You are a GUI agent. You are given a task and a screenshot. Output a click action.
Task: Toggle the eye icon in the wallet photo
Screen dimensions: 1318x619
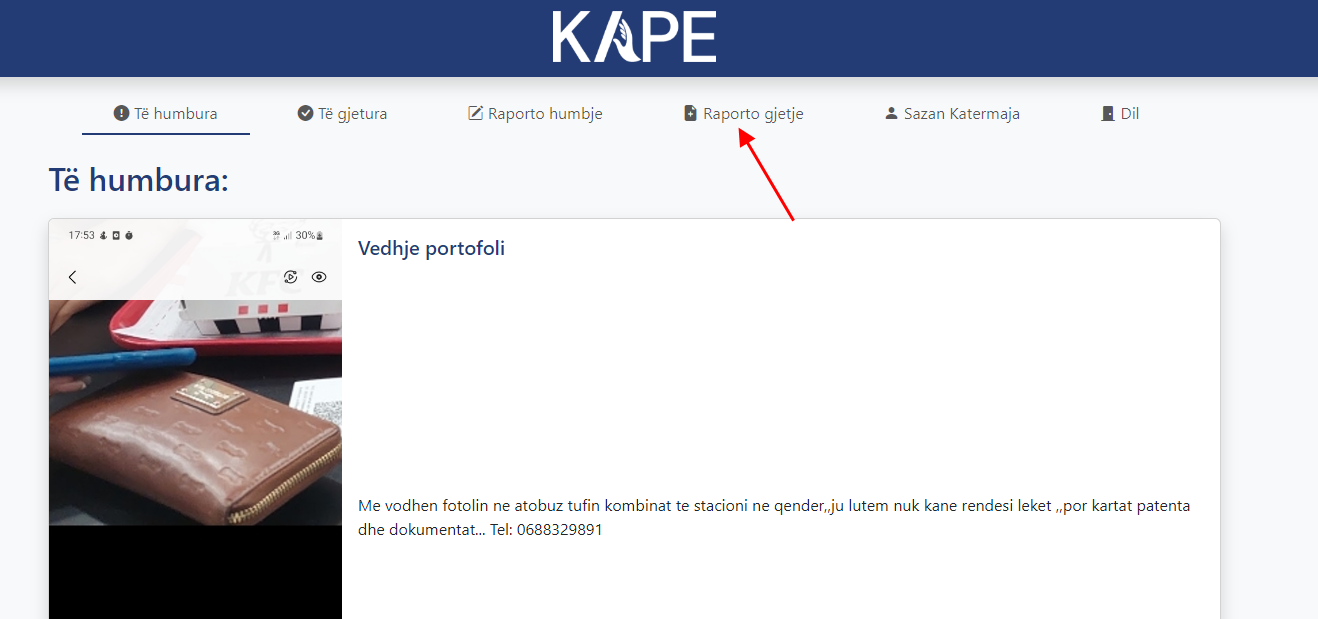point(319,277)
